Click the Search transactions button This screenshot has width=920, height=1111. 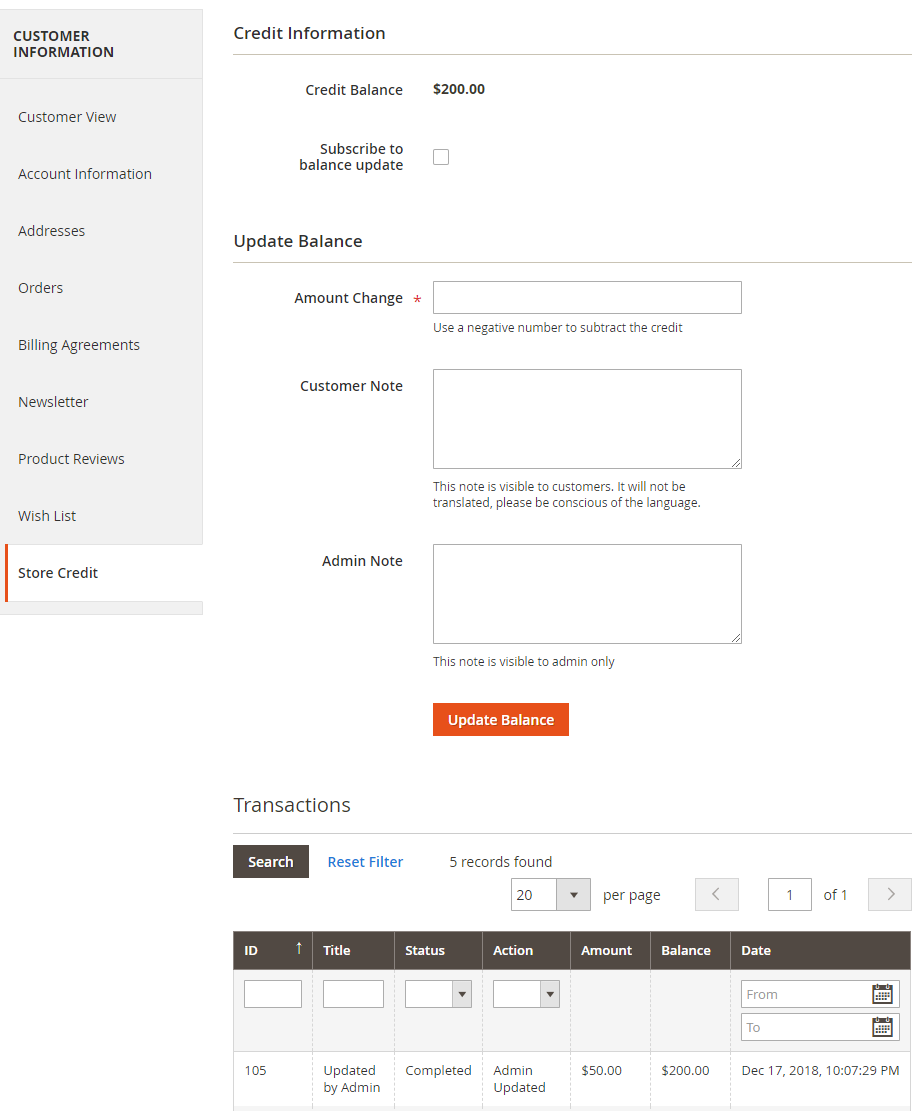tap(271, 862)
